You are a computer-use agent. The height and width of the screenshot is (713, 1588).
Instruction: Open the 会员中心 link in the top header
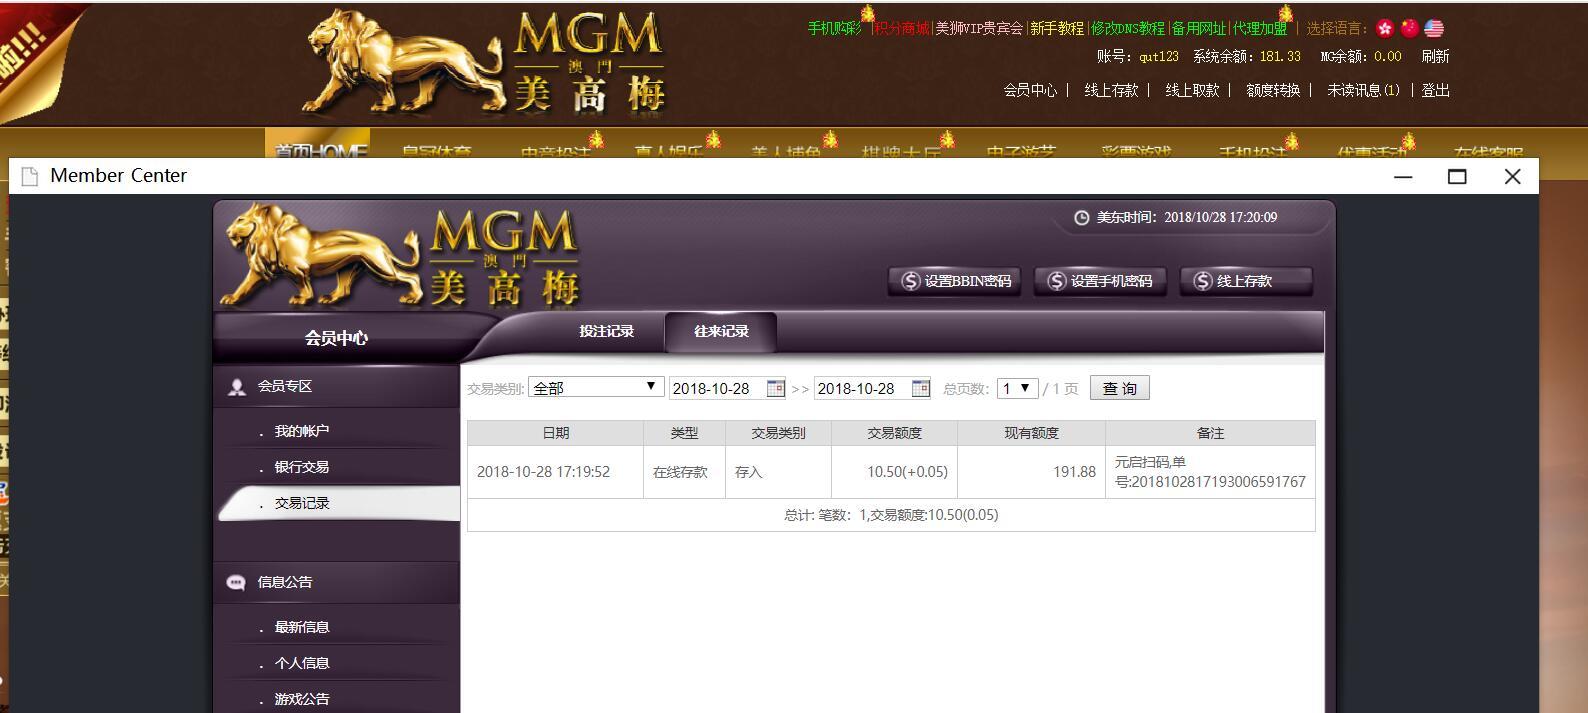pos(1030,90)
